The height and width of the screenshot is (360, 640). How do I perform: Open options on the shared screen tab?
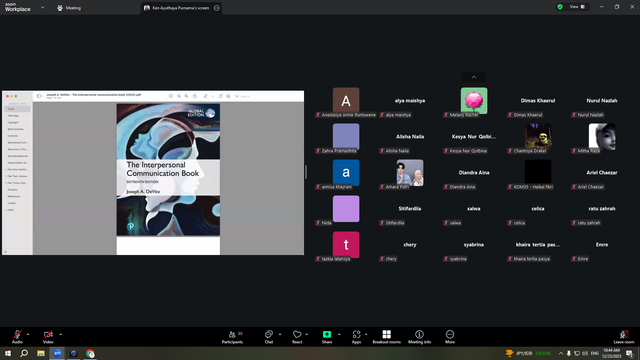[217, 8]
